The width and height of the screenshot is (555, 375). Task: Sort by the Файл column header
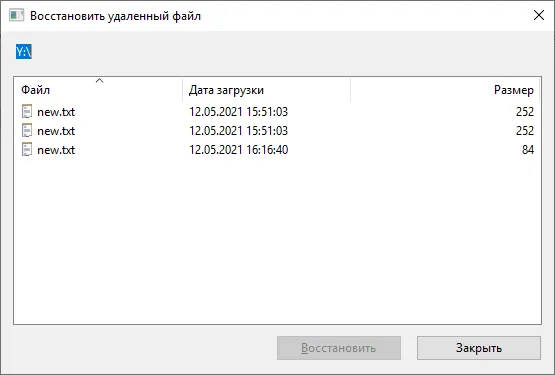coord(98,90)
